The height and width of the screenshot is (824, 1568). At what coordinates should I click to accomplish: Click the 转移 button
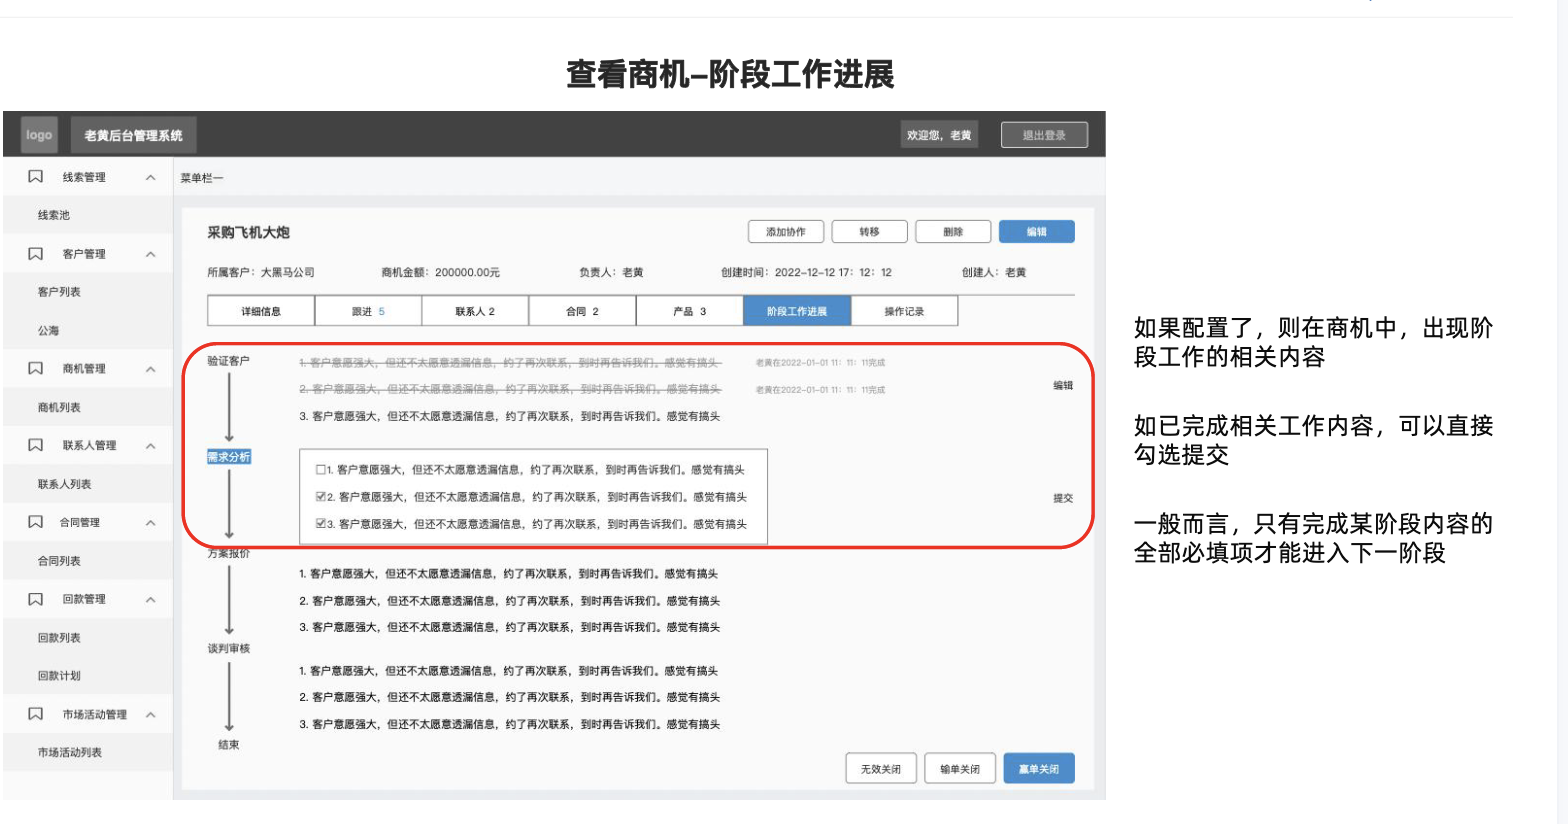coord(870,232)
